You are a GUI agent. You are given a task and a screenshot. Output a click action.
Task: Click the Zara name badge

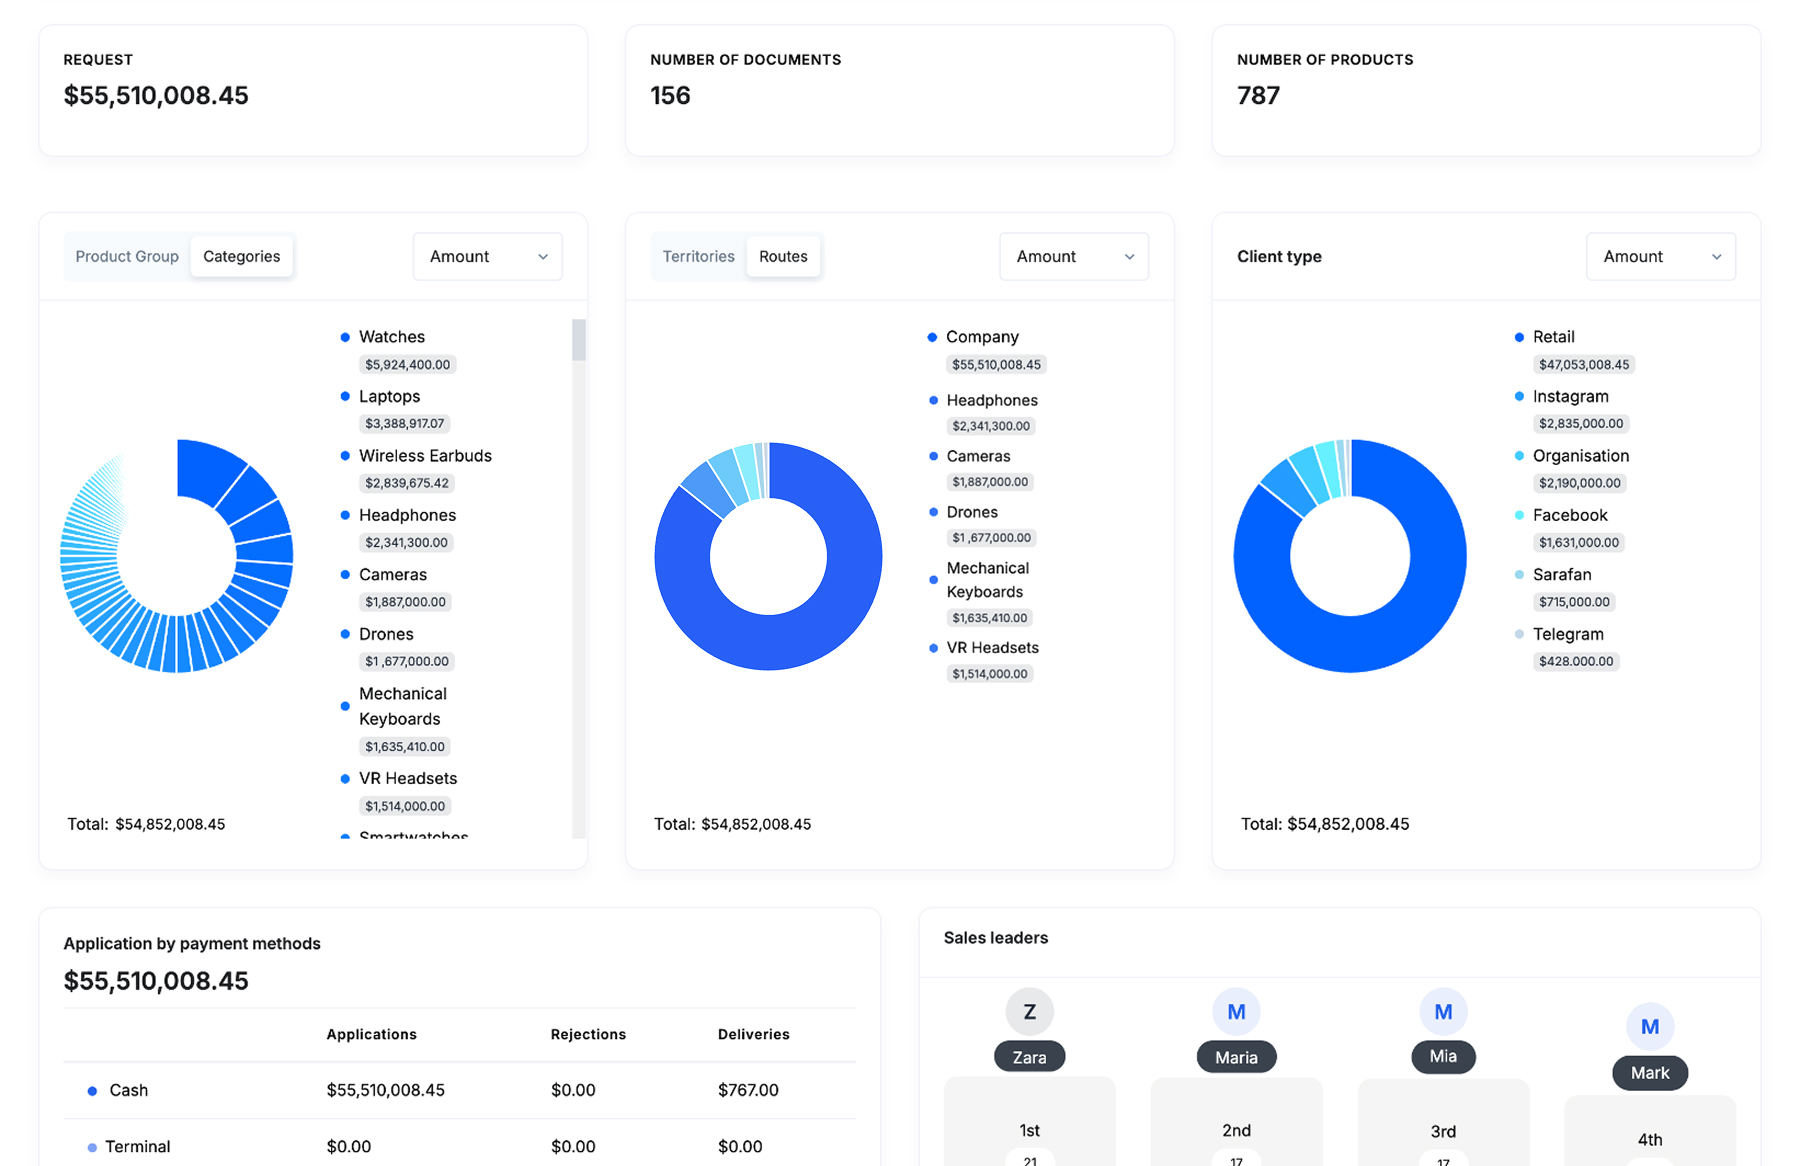(1029, 1057)
